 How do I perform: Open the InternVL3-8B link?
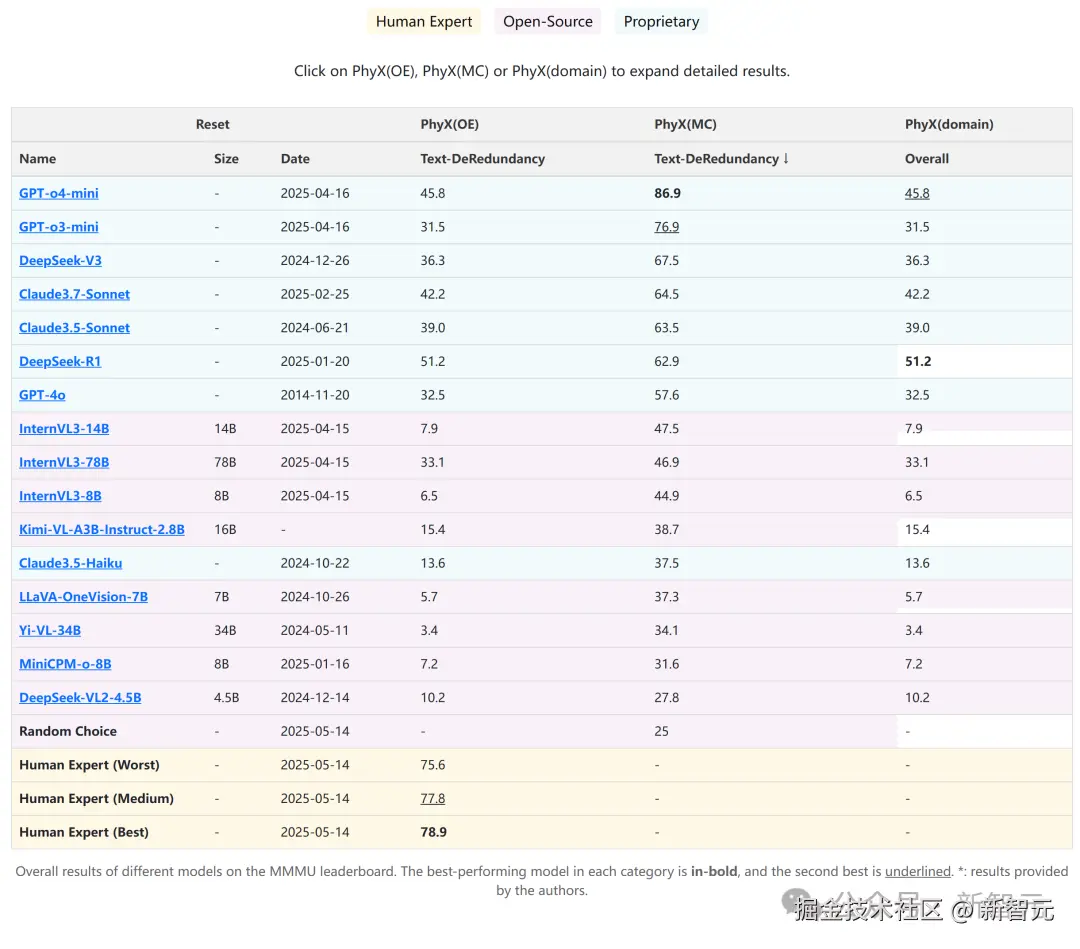60,497
